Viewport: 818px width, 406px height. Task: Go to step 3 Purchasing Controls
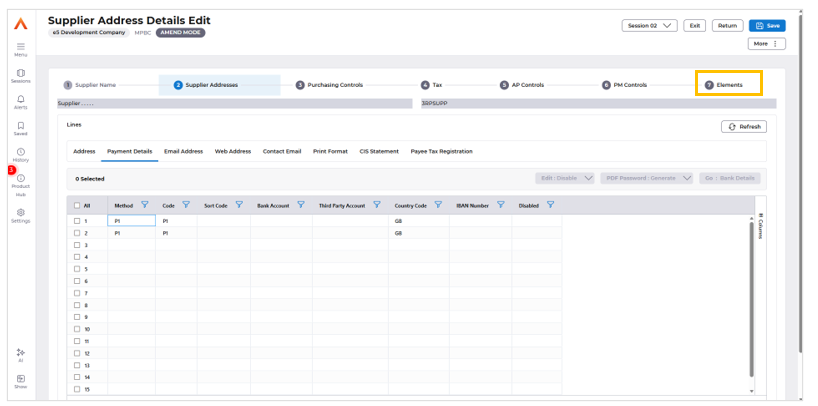click(329, 85)
